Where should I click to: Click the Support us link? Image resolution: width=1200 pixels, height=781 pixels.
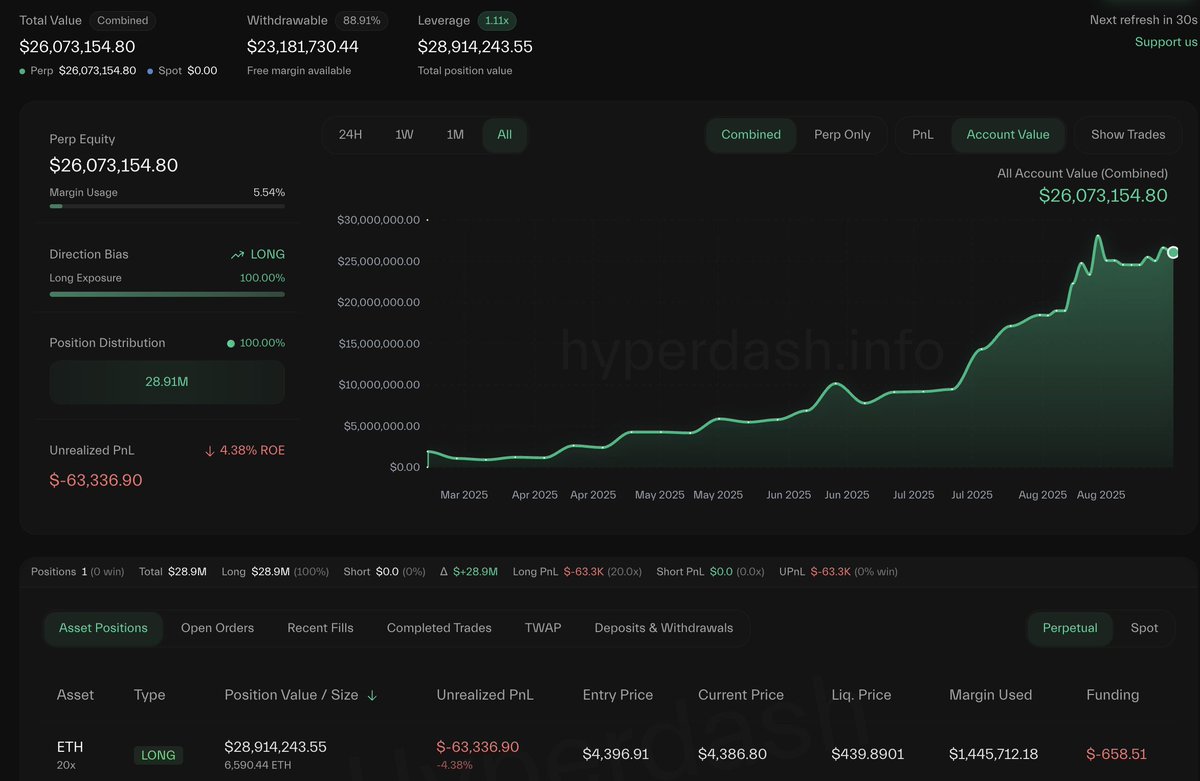point(1166,42)
